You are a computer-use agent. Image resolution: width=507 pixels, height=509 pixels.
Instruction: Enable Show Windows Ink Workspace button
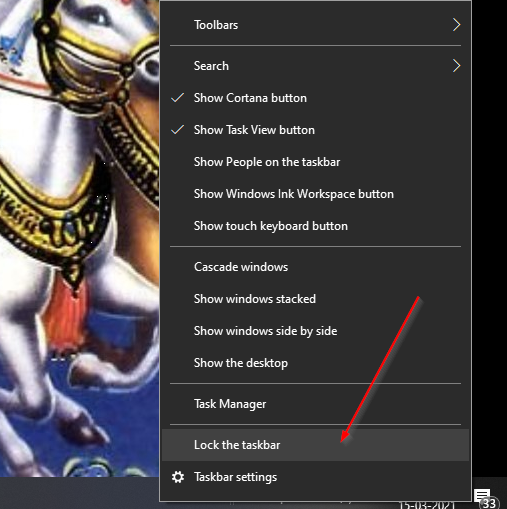315,194
